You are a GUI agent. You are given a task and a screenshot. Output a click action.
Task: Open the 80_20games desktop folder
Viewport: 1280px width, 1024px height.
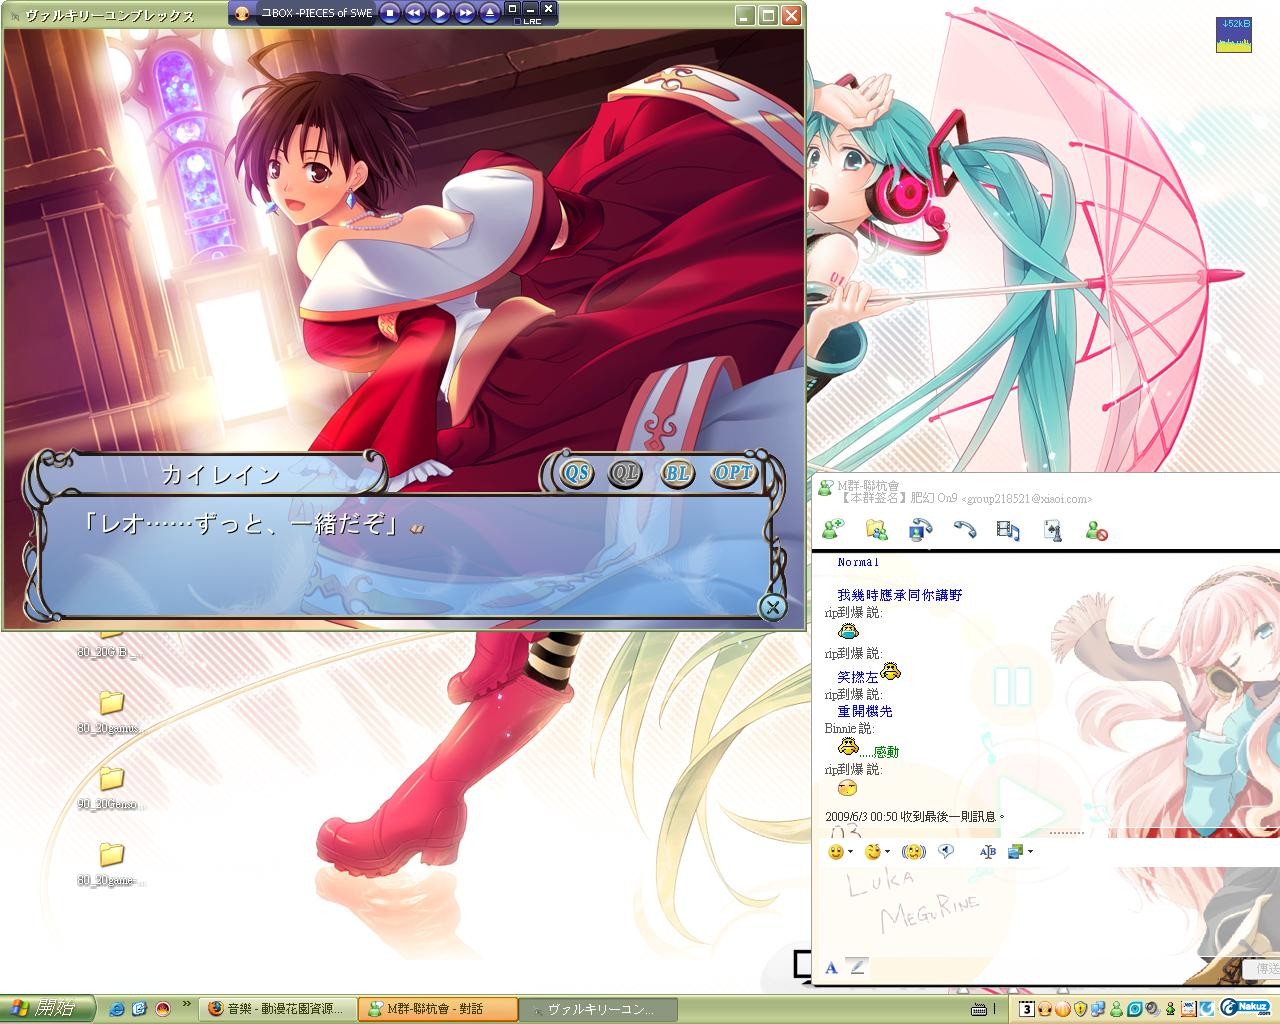pyautogui.click(x=111, y=710)
